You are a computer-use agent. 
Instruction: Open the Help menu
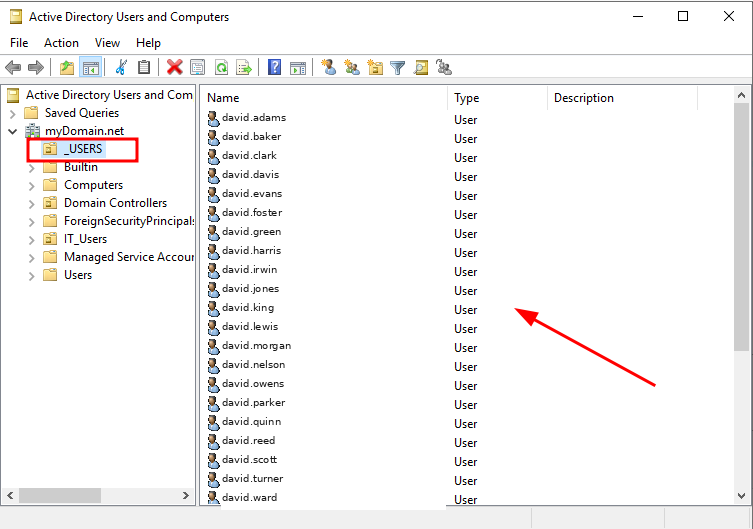(x=148, y=43)
